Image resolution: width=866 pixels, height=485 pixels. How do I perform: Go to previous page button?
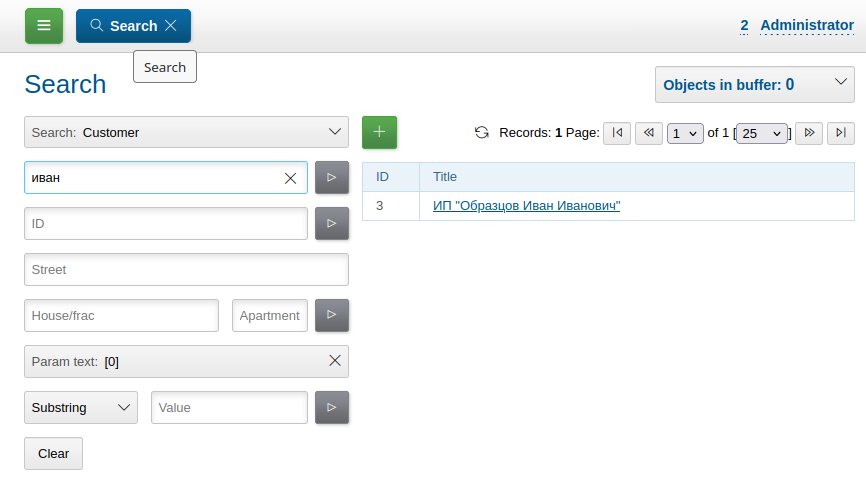[x=649, y=133]
